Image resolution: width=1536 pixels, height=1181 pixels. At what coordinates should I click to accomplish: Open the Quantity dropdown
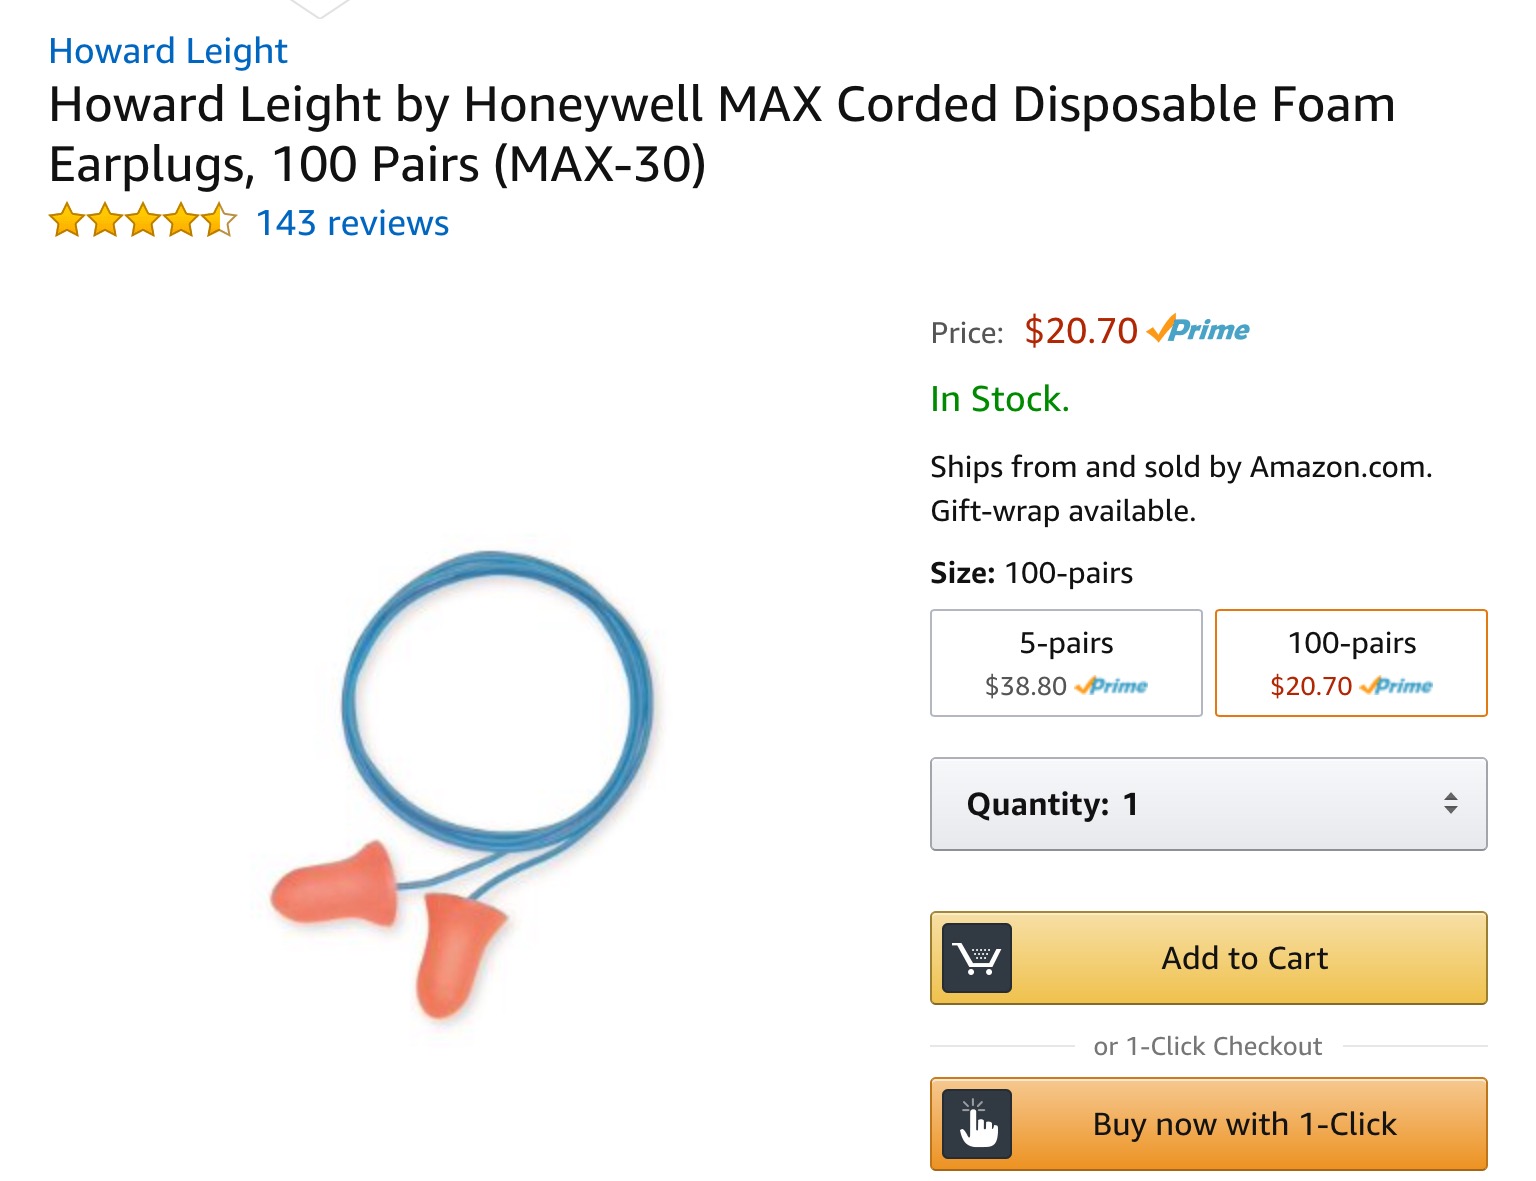[x=1208, y=804]
